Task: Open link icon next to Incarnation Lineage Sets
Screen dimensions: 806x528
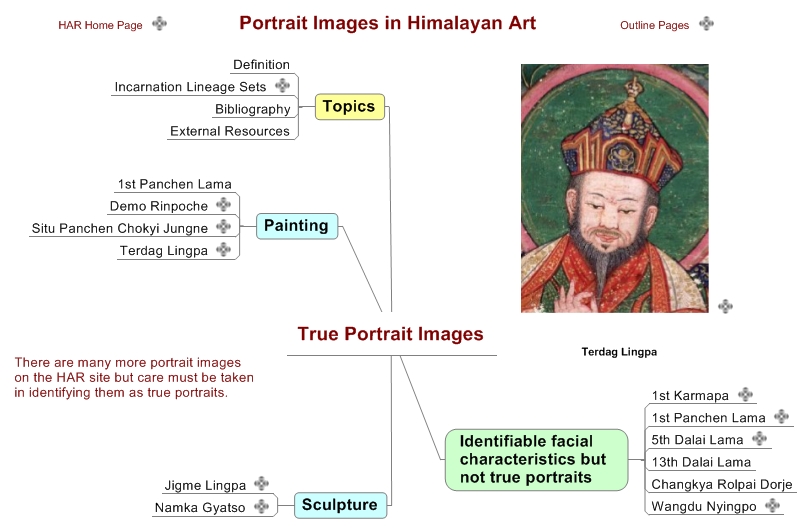Action: (x=282, y=85)
